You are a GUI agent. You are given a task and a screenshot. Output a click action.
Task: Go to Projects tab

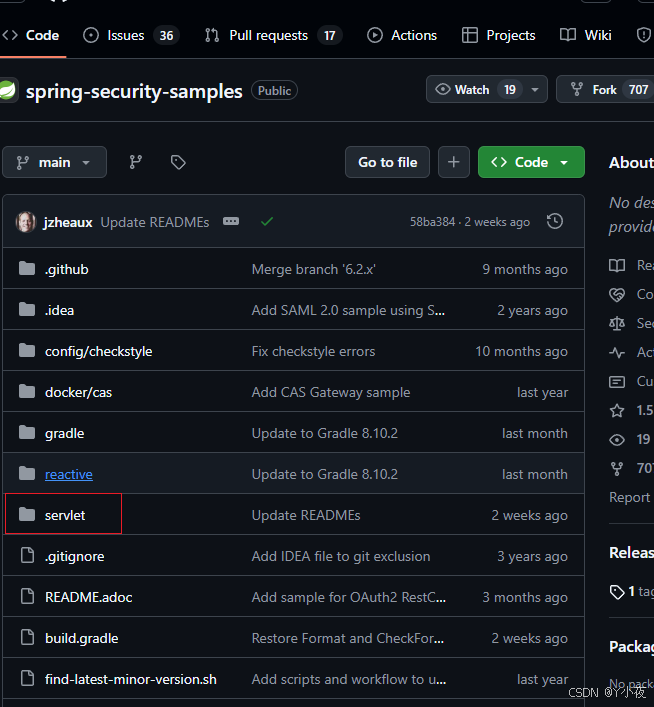pyautogui.click(x=498, y=35)
